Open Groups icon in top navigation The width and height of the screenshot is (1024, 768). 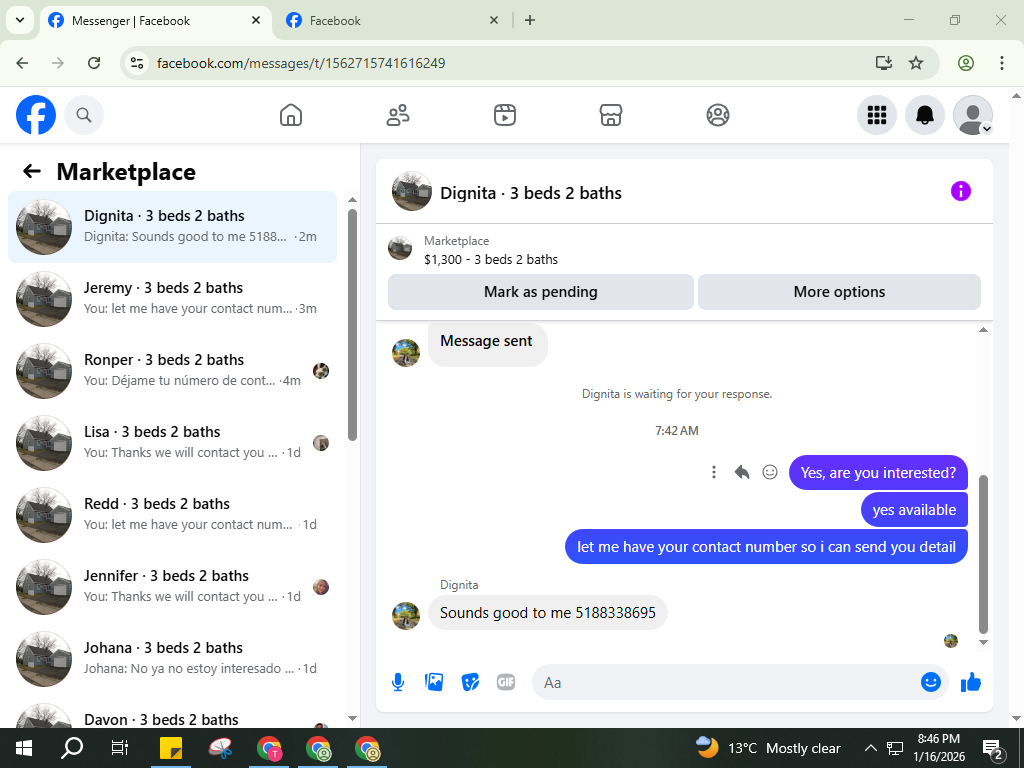click(x=718, y=115)
